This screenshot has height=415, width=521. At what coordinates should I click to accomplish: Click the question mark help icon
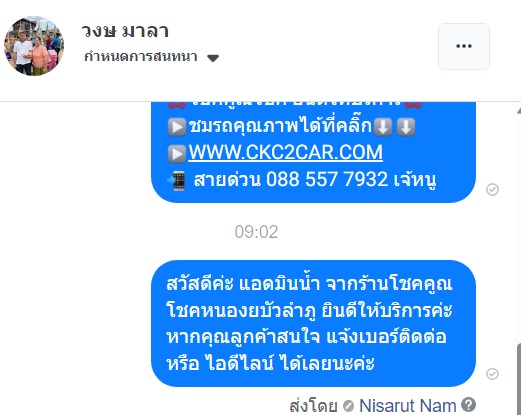click(x=468, y=405)
